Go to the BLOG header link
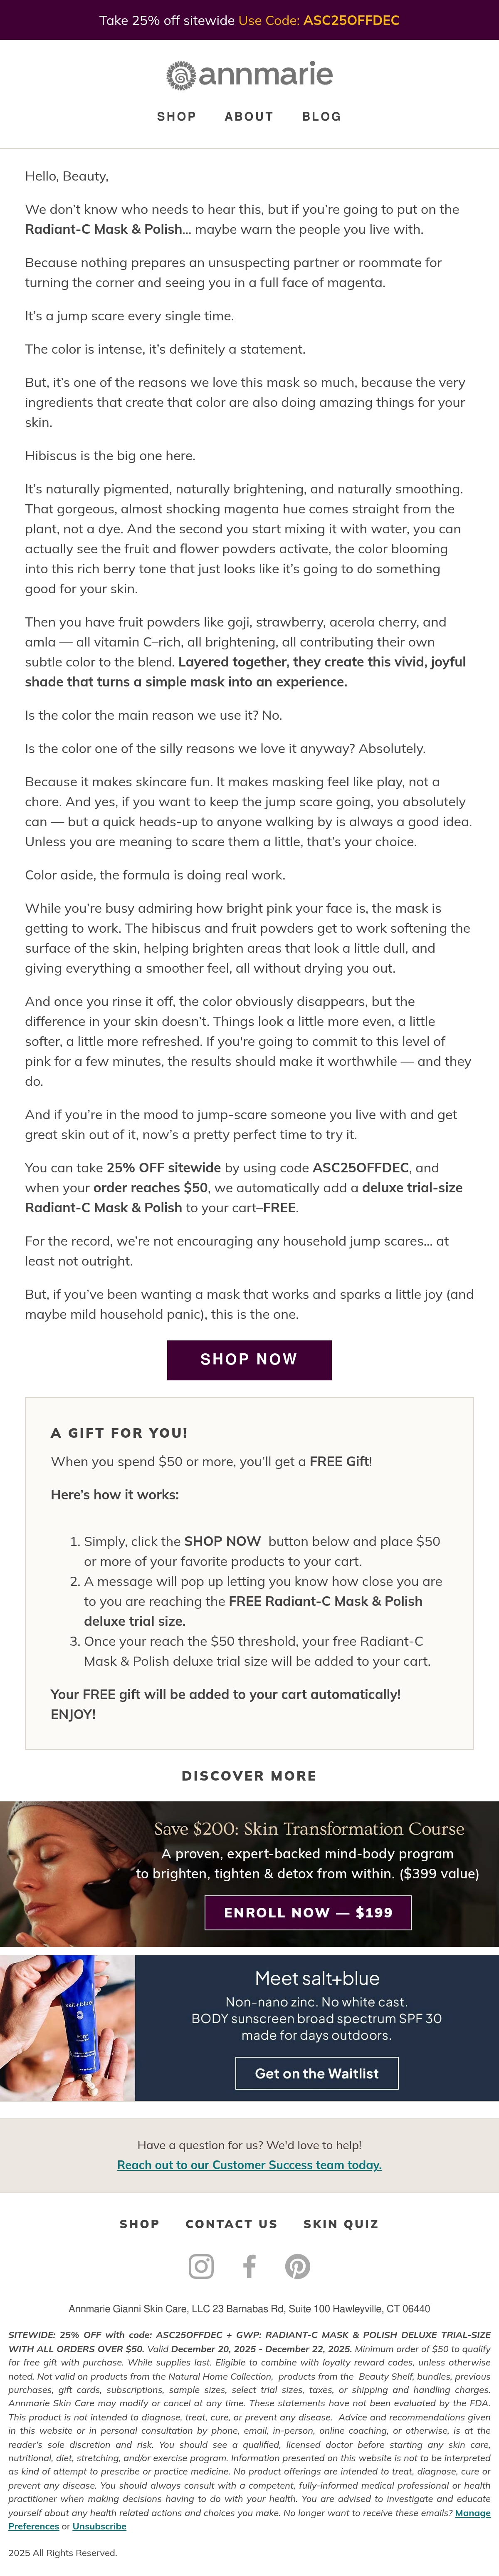 click(321, 116)
